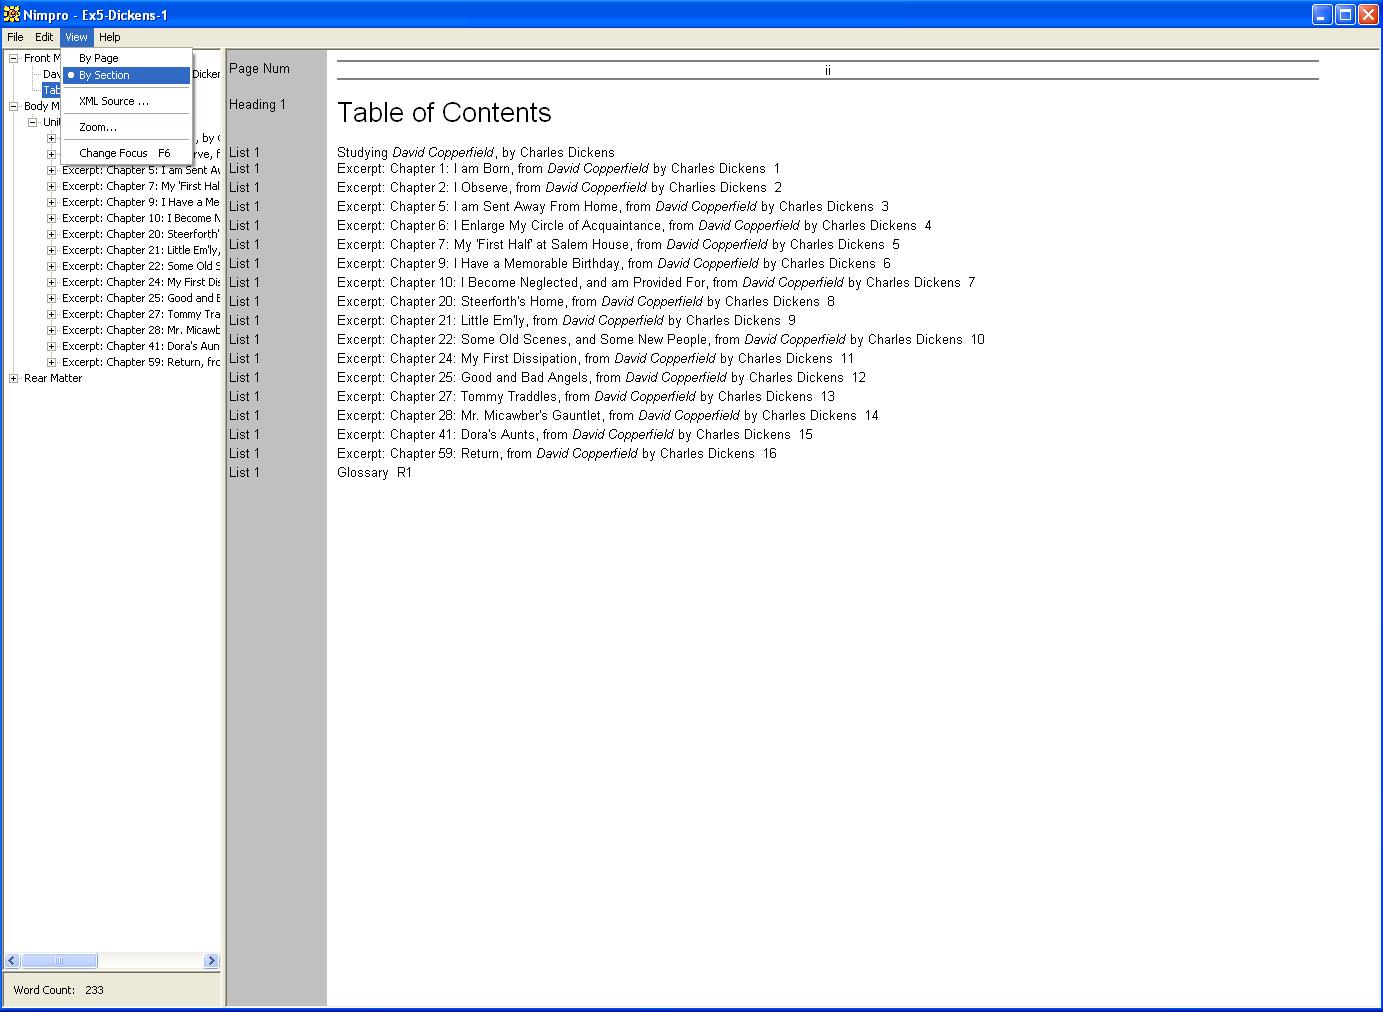Maximize the Nimpro window
The image size is (1383, 1012).
pos(1345,14)
